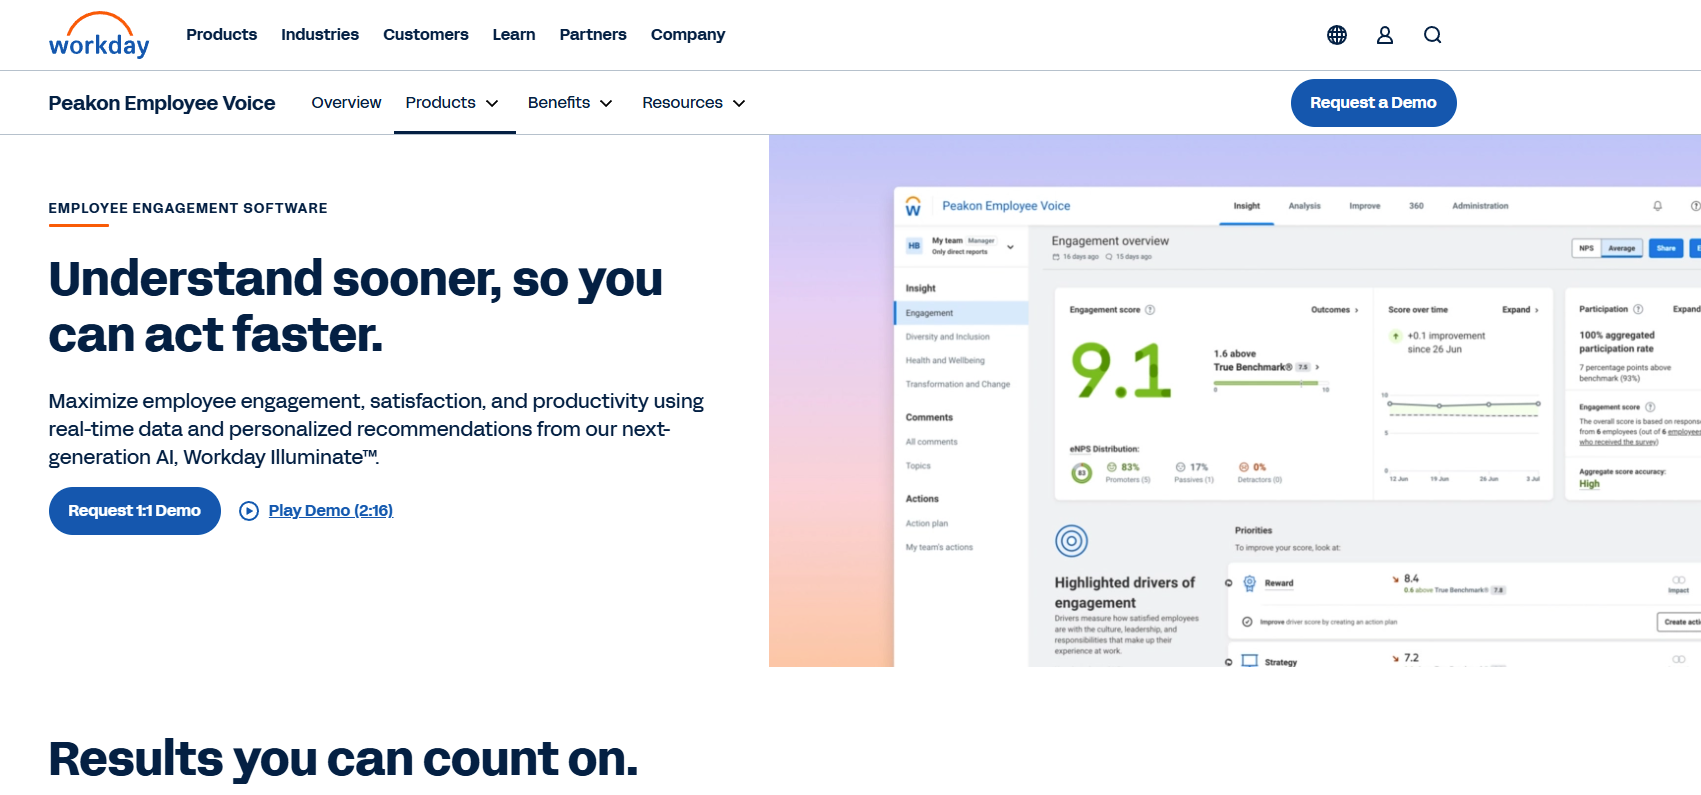Switch to the Administration tab in preview
The image size is (1701, 795).
(x=1480, y=206)
